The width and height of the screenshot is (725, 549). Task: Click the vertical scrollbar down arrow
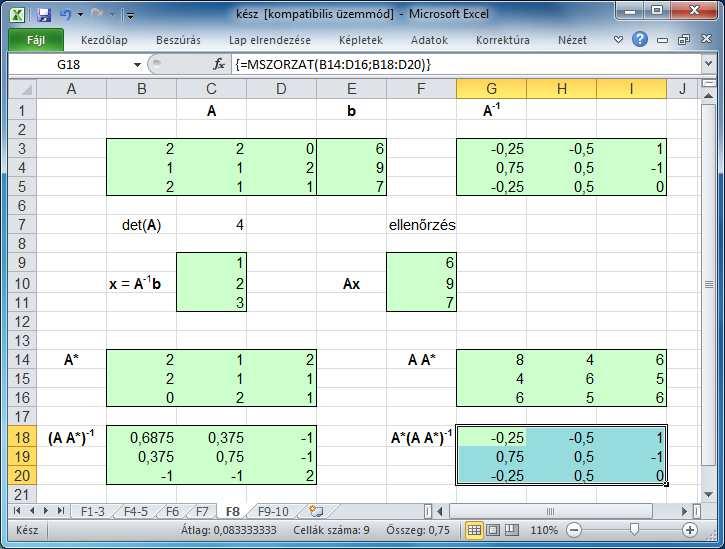[708, 495]
